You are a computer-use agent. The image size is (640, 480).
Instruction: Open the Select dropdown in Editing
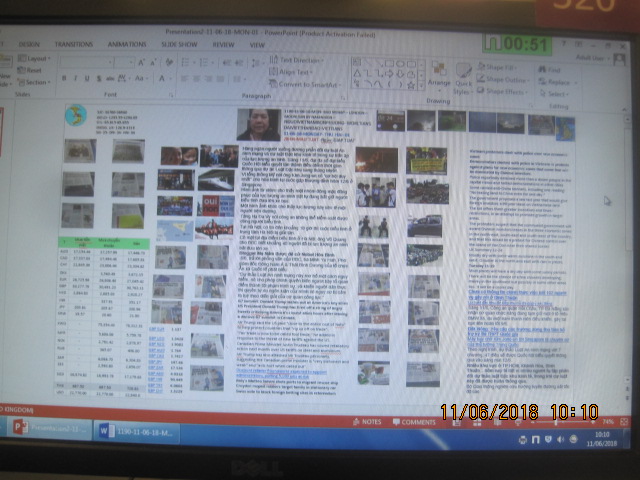[554, 94]
